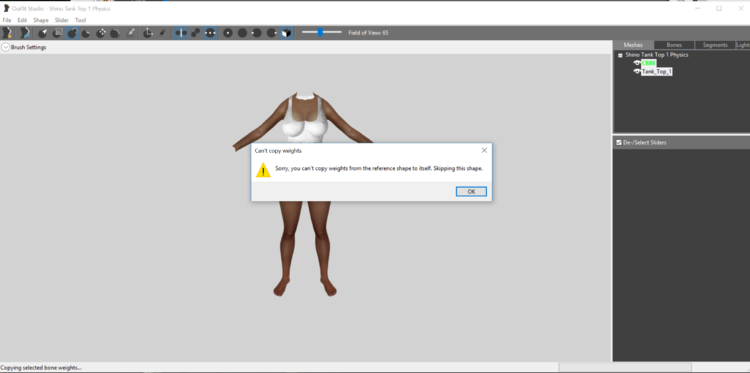Uncheck the De-/Select Sliders checkbox
The image size is (750, 373).
click(x=619, y=143)
